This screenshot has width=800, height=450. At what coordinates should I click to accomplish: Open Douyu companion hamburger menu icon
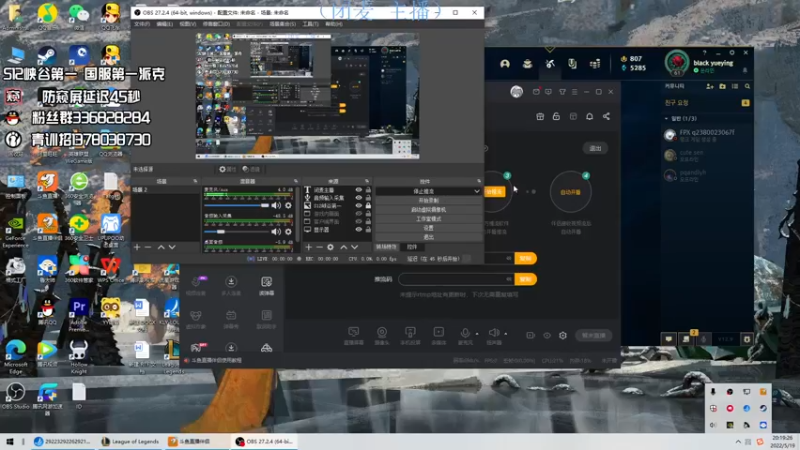click(x=574, y=92)
